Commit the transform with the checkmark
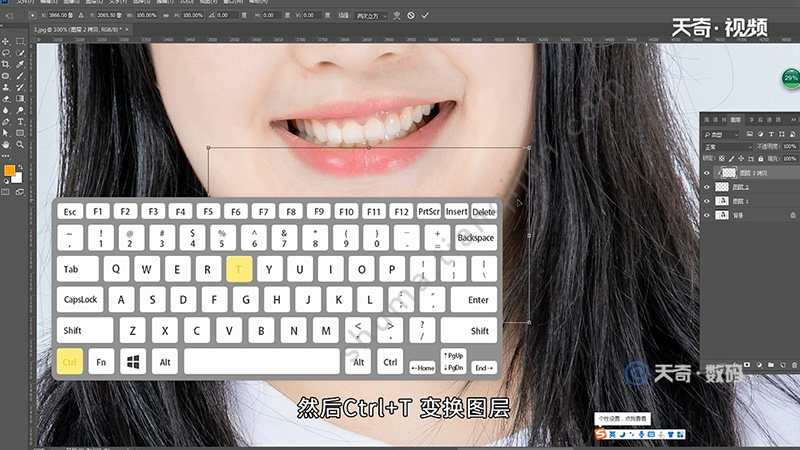 click(425, 16)
